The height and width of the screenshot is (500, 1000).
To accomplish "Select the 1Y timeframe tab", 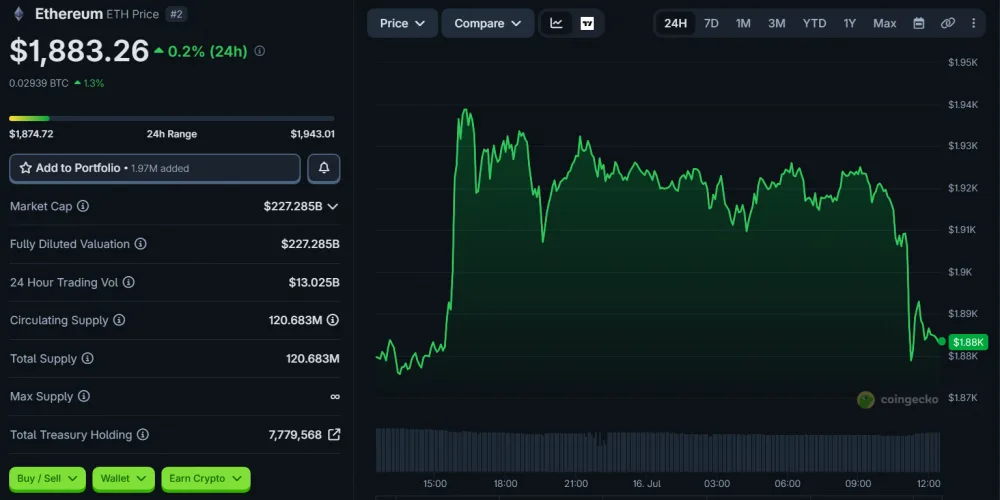I will (849, 24).
